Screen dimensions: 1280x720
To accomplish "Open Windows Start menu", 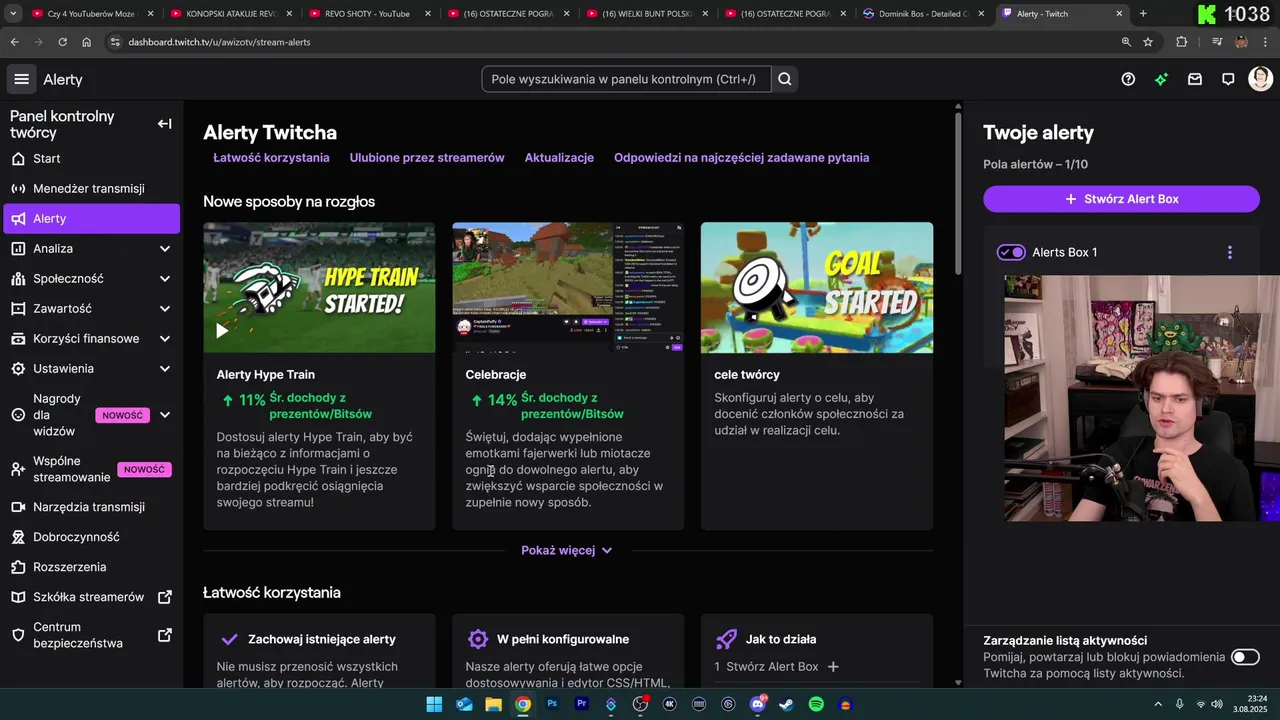I will (434, 704).
